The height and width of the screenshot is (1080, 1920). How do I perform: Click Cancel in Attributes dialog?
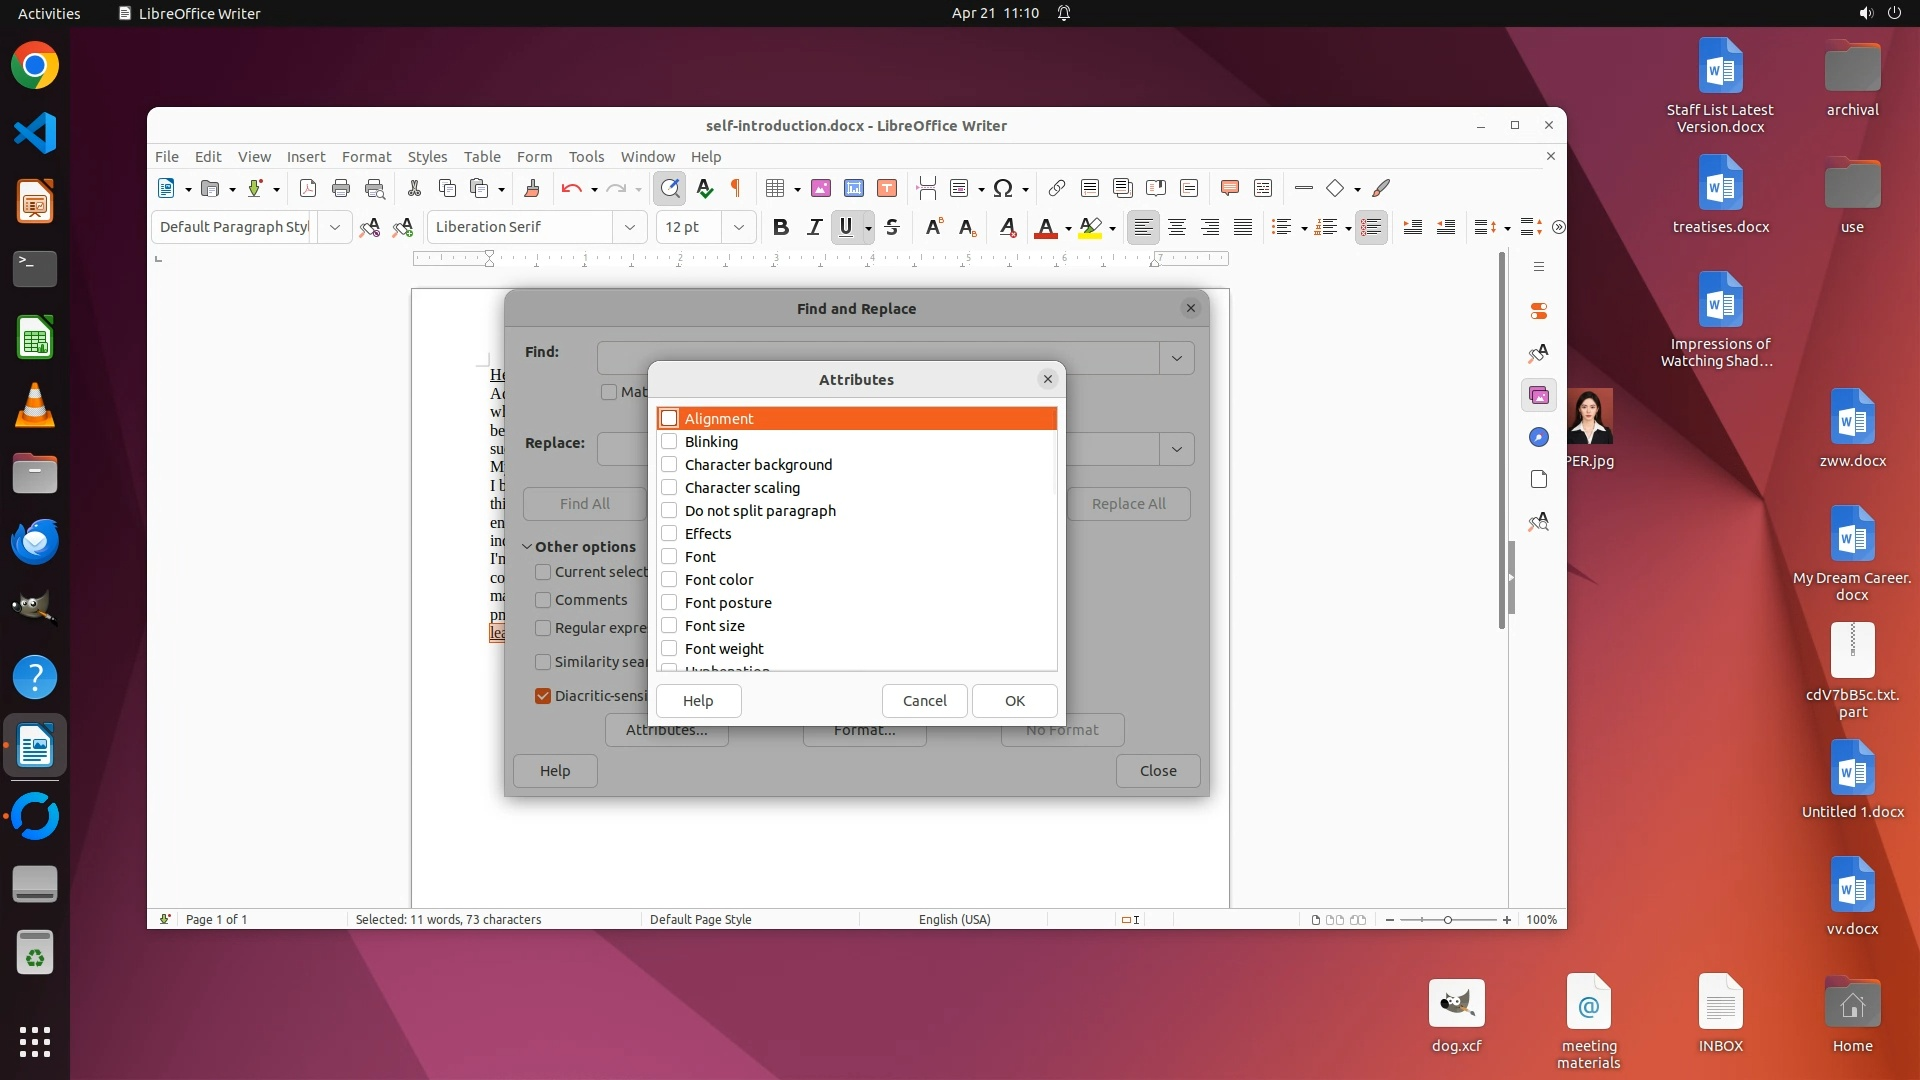pos(924,700)
